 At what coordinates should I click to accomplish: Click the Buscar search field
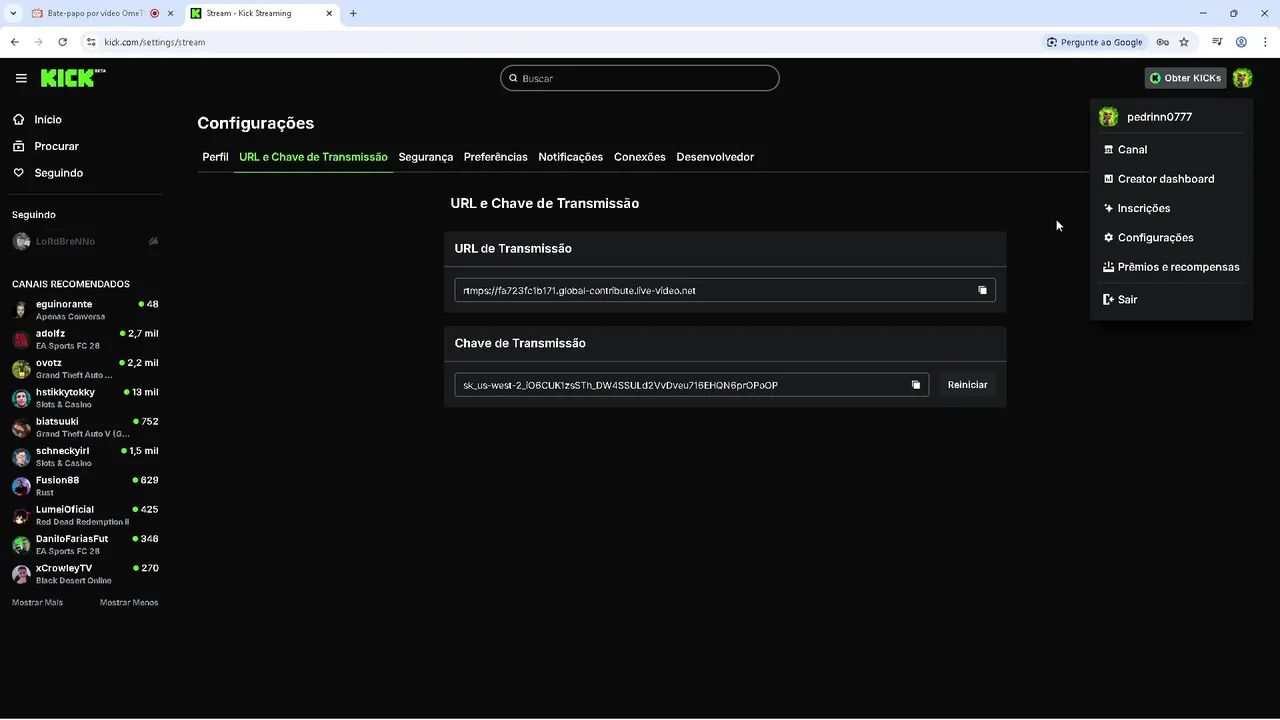640,78
